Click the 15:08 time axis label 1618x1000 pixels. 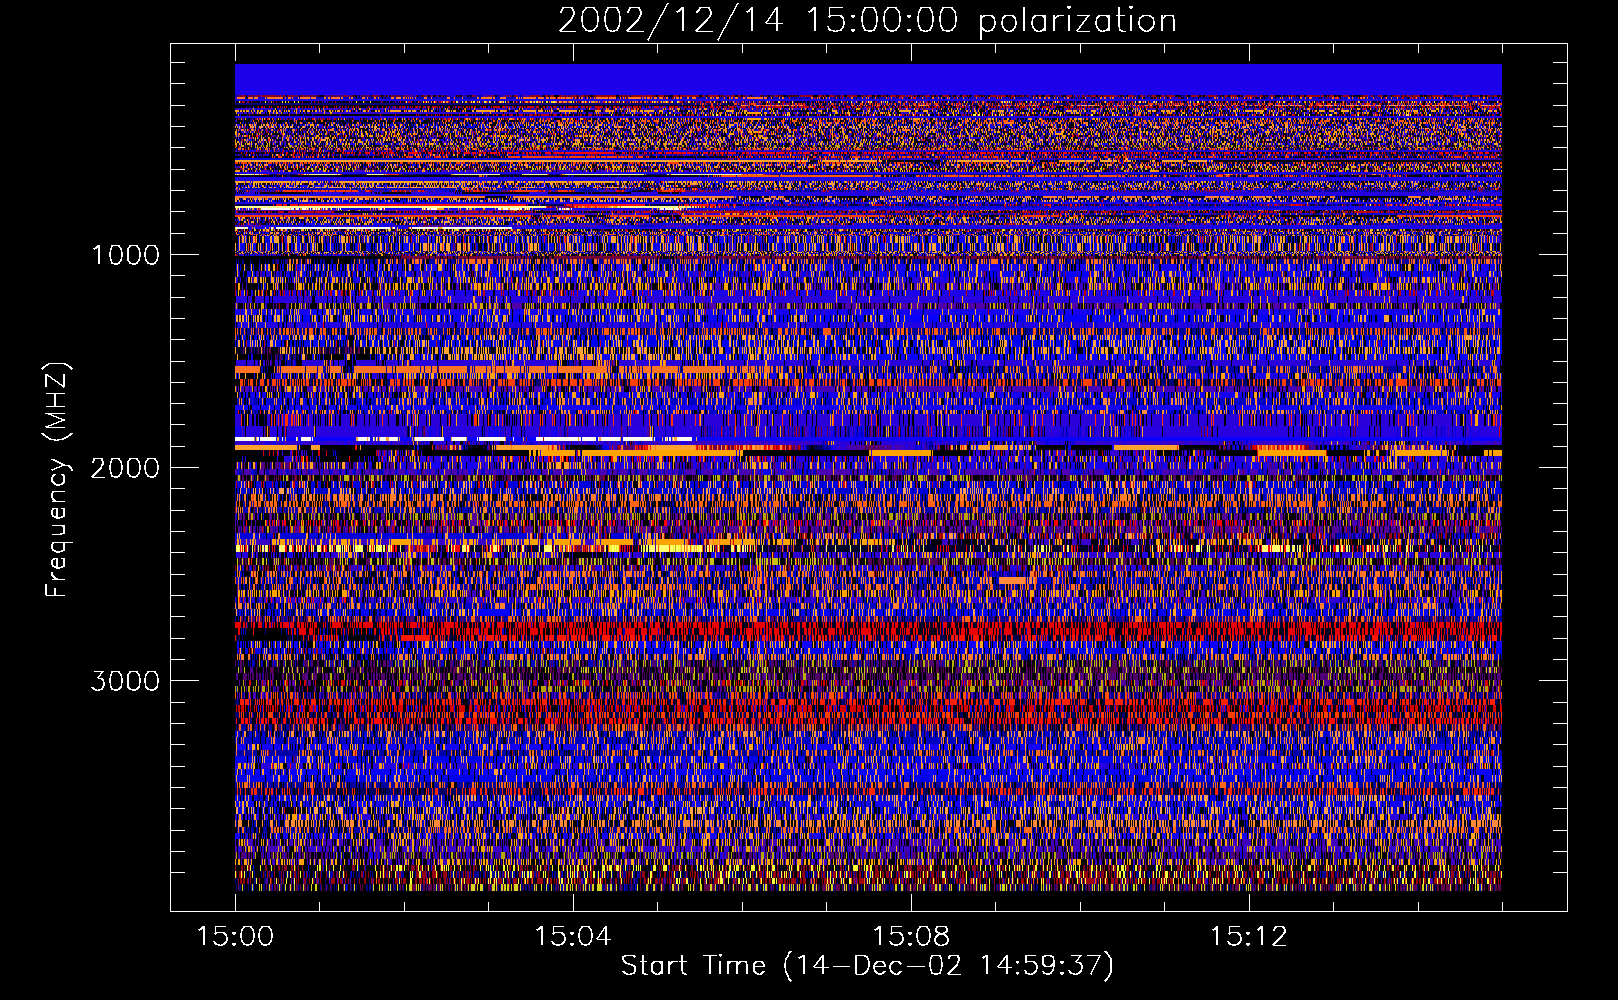(910, 937)
